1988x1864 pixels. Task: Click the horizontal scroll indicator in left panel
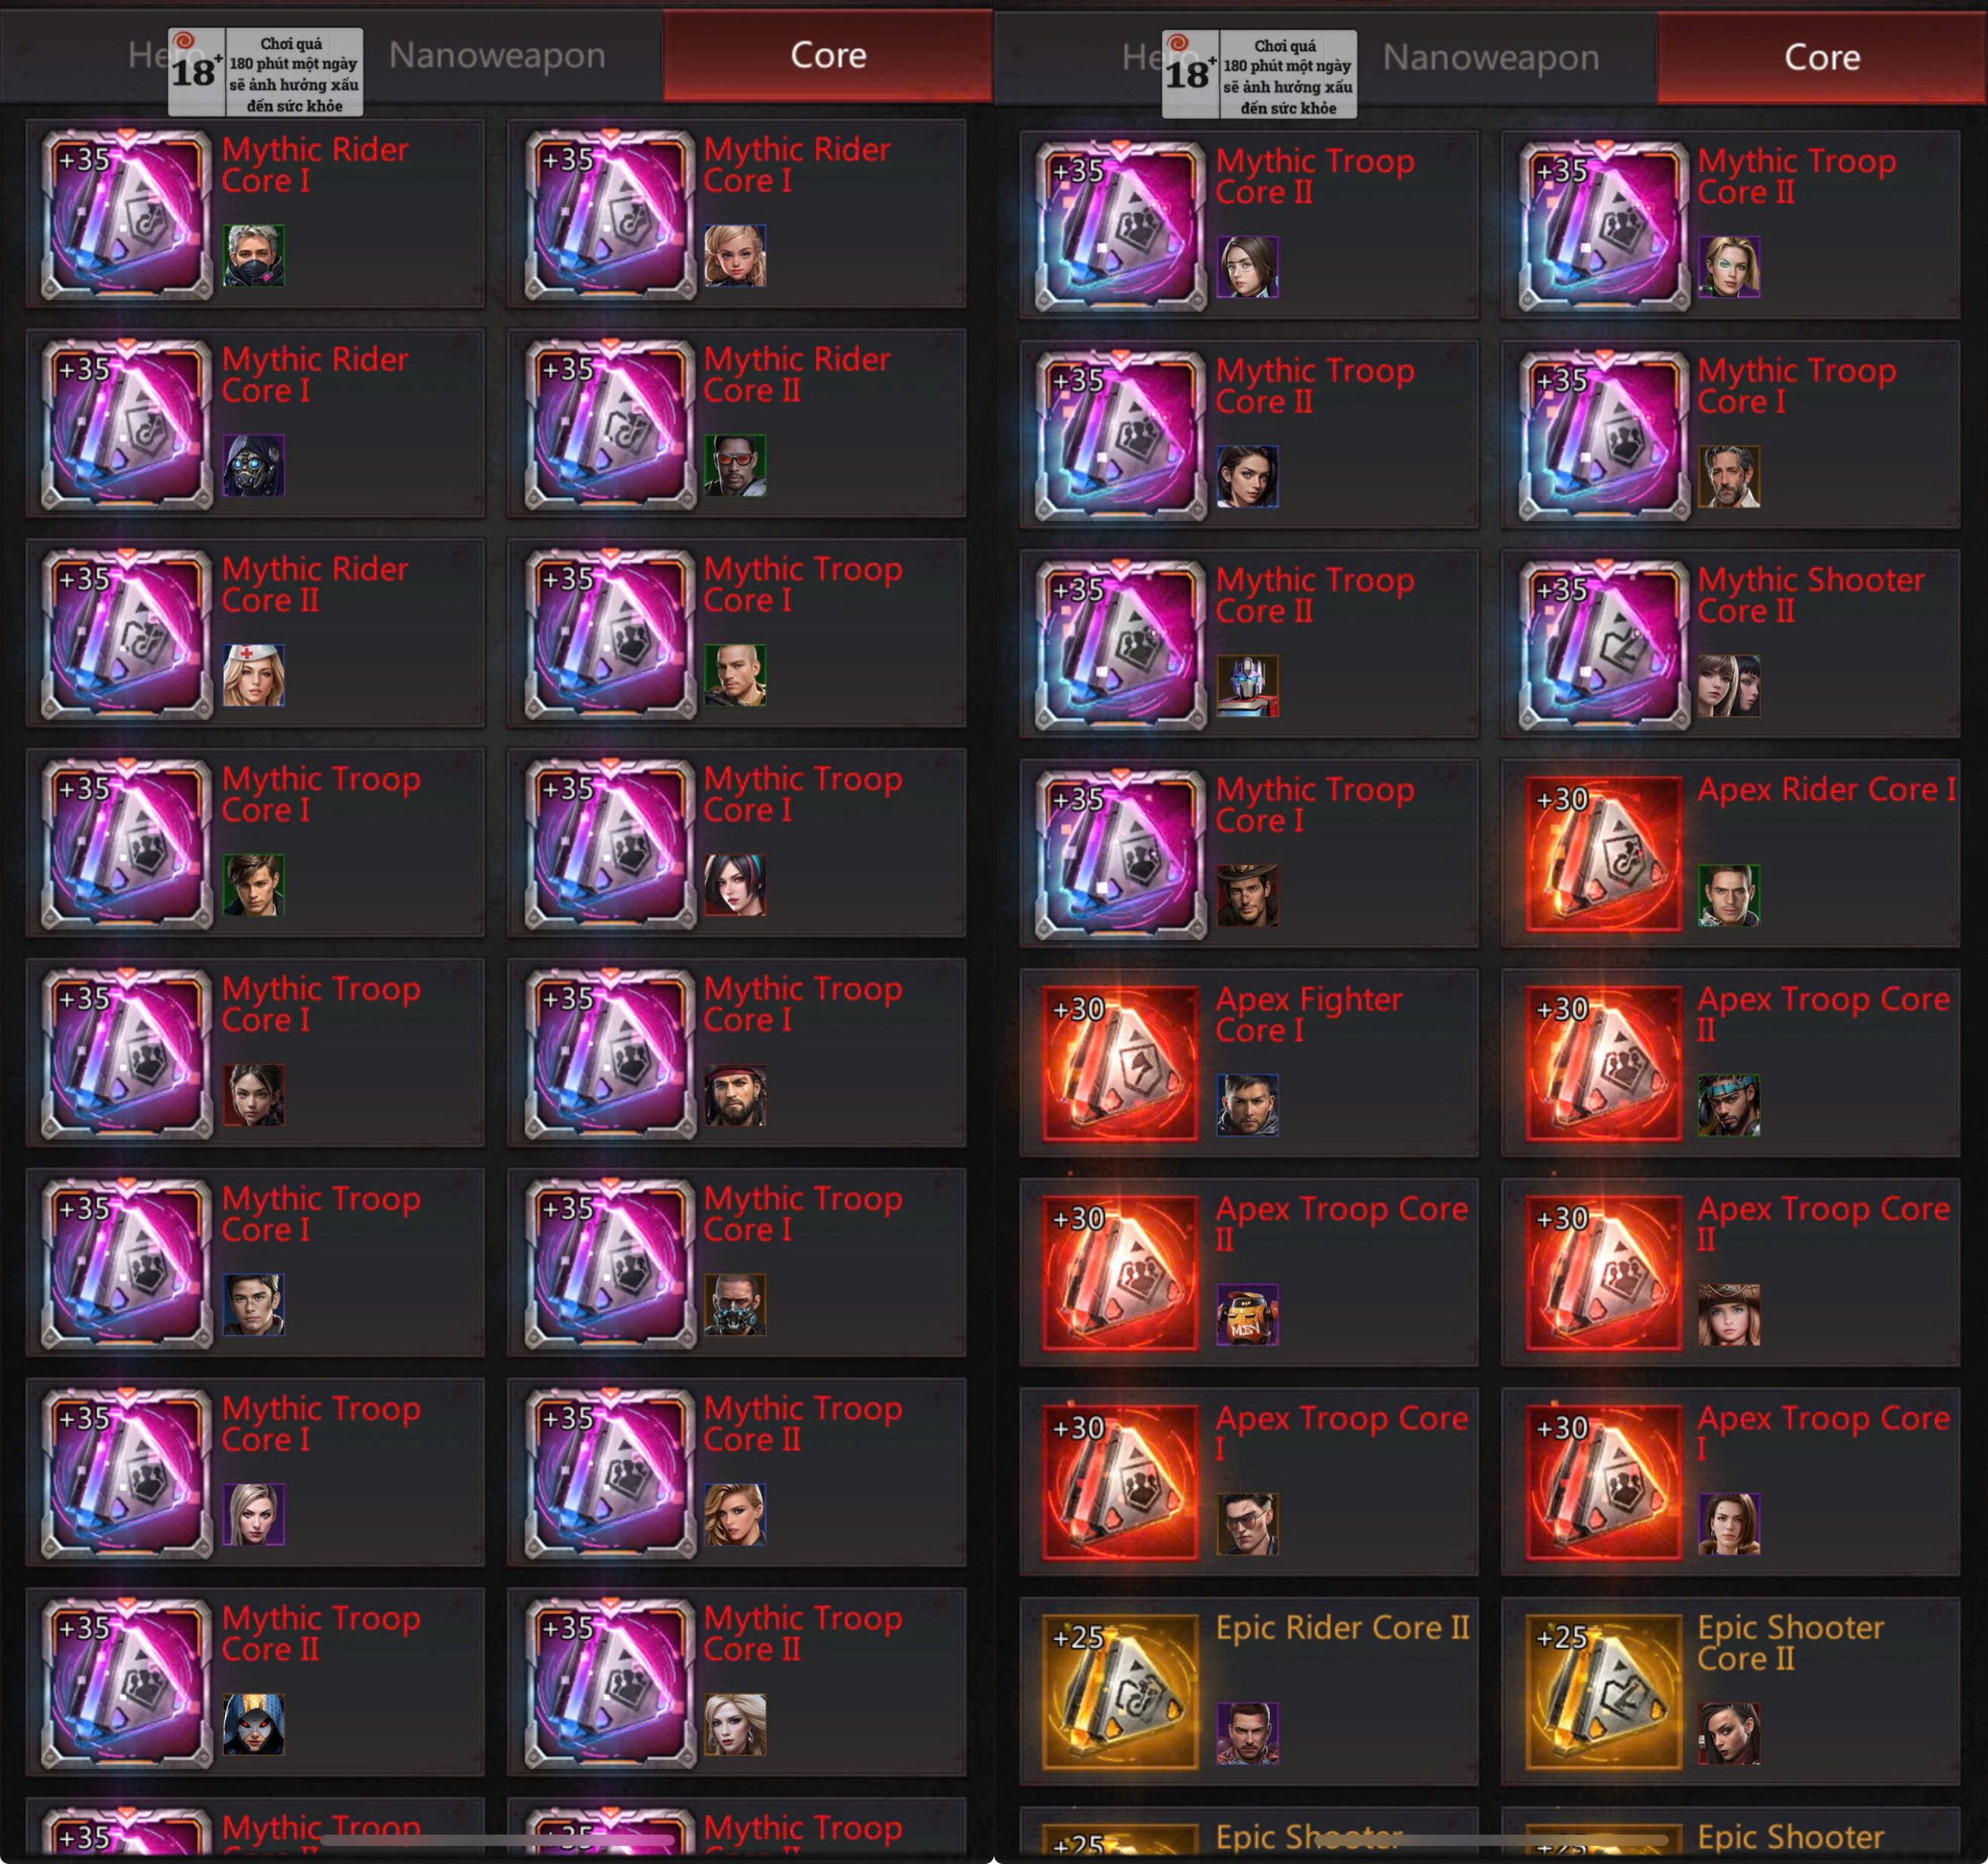pos(497,1839)
